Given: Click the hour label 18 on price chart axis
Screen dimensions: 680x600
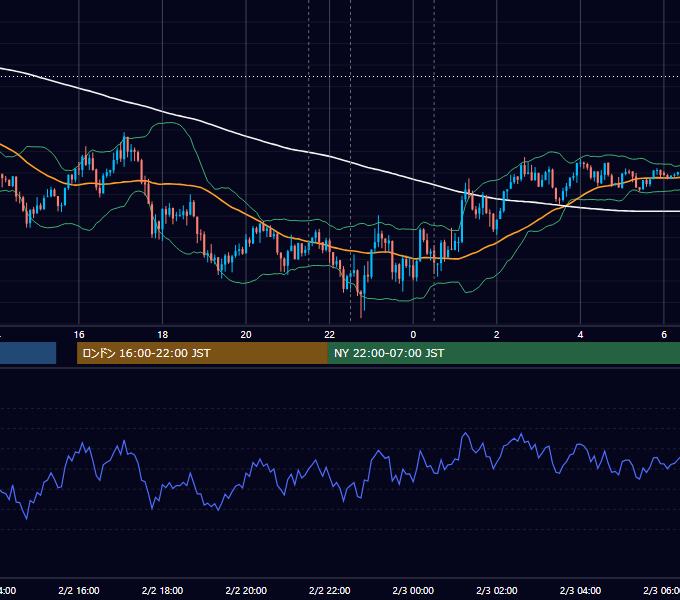Looking at the screenshot, I should [163, 335].
